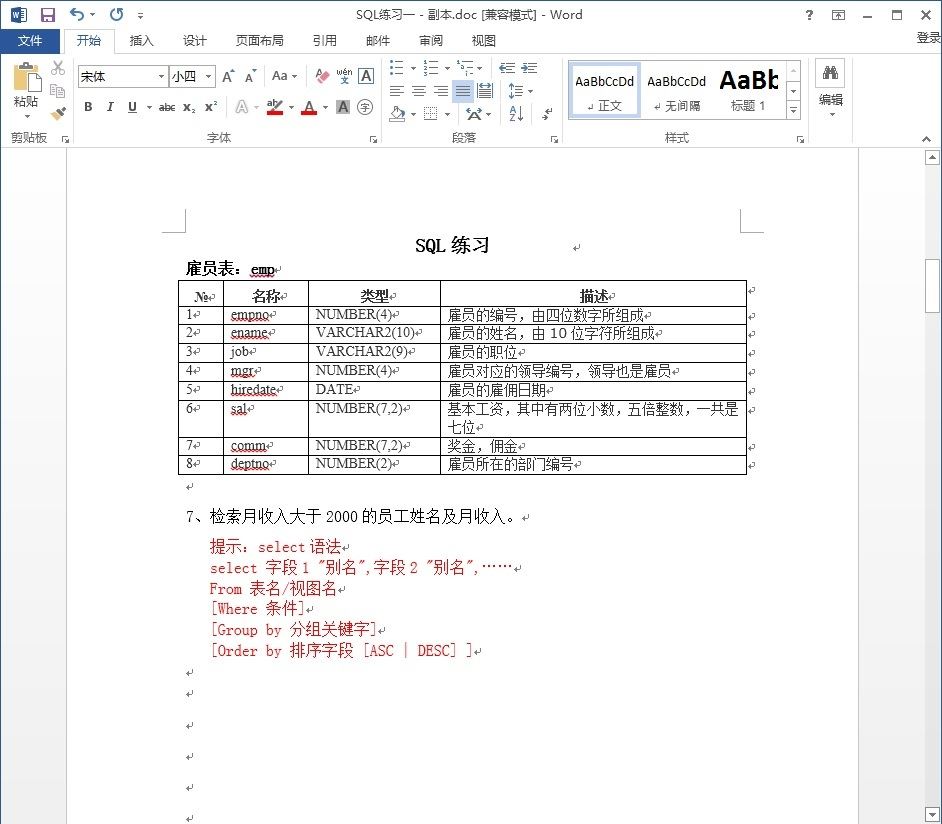The height and width of the screenshot is (824, 942).
Task: Toggle Bold formatting
Action: pyautogui.click(x=88, y=108)
